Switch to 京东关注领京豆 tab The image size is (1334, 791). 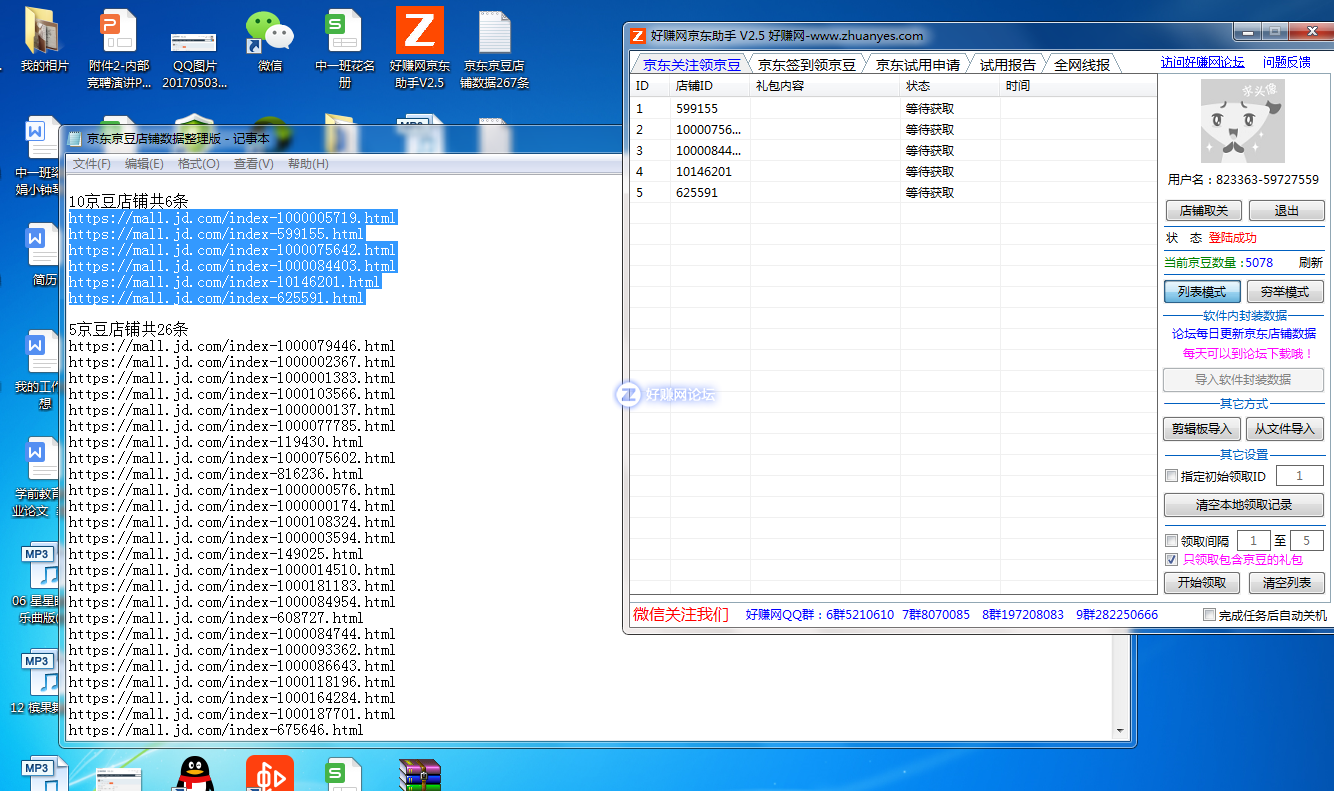[691, 64]
